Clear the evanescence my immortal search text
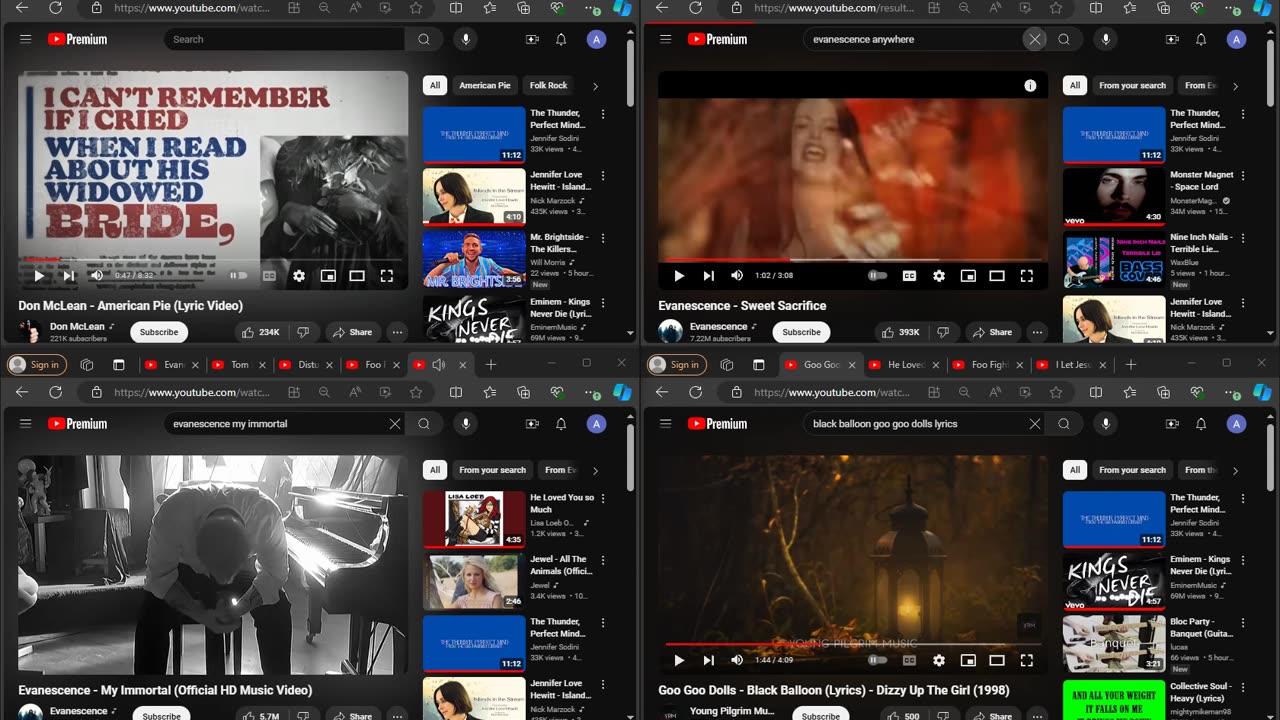The image size is (1280, 720). click(x=395, y=424)
